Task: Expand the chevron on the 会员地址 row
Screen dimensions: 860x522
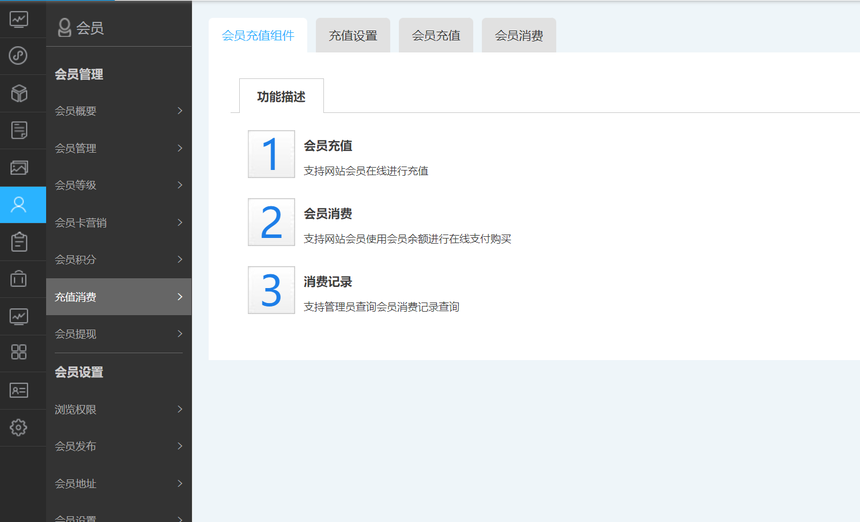Action: pos(180,484)
